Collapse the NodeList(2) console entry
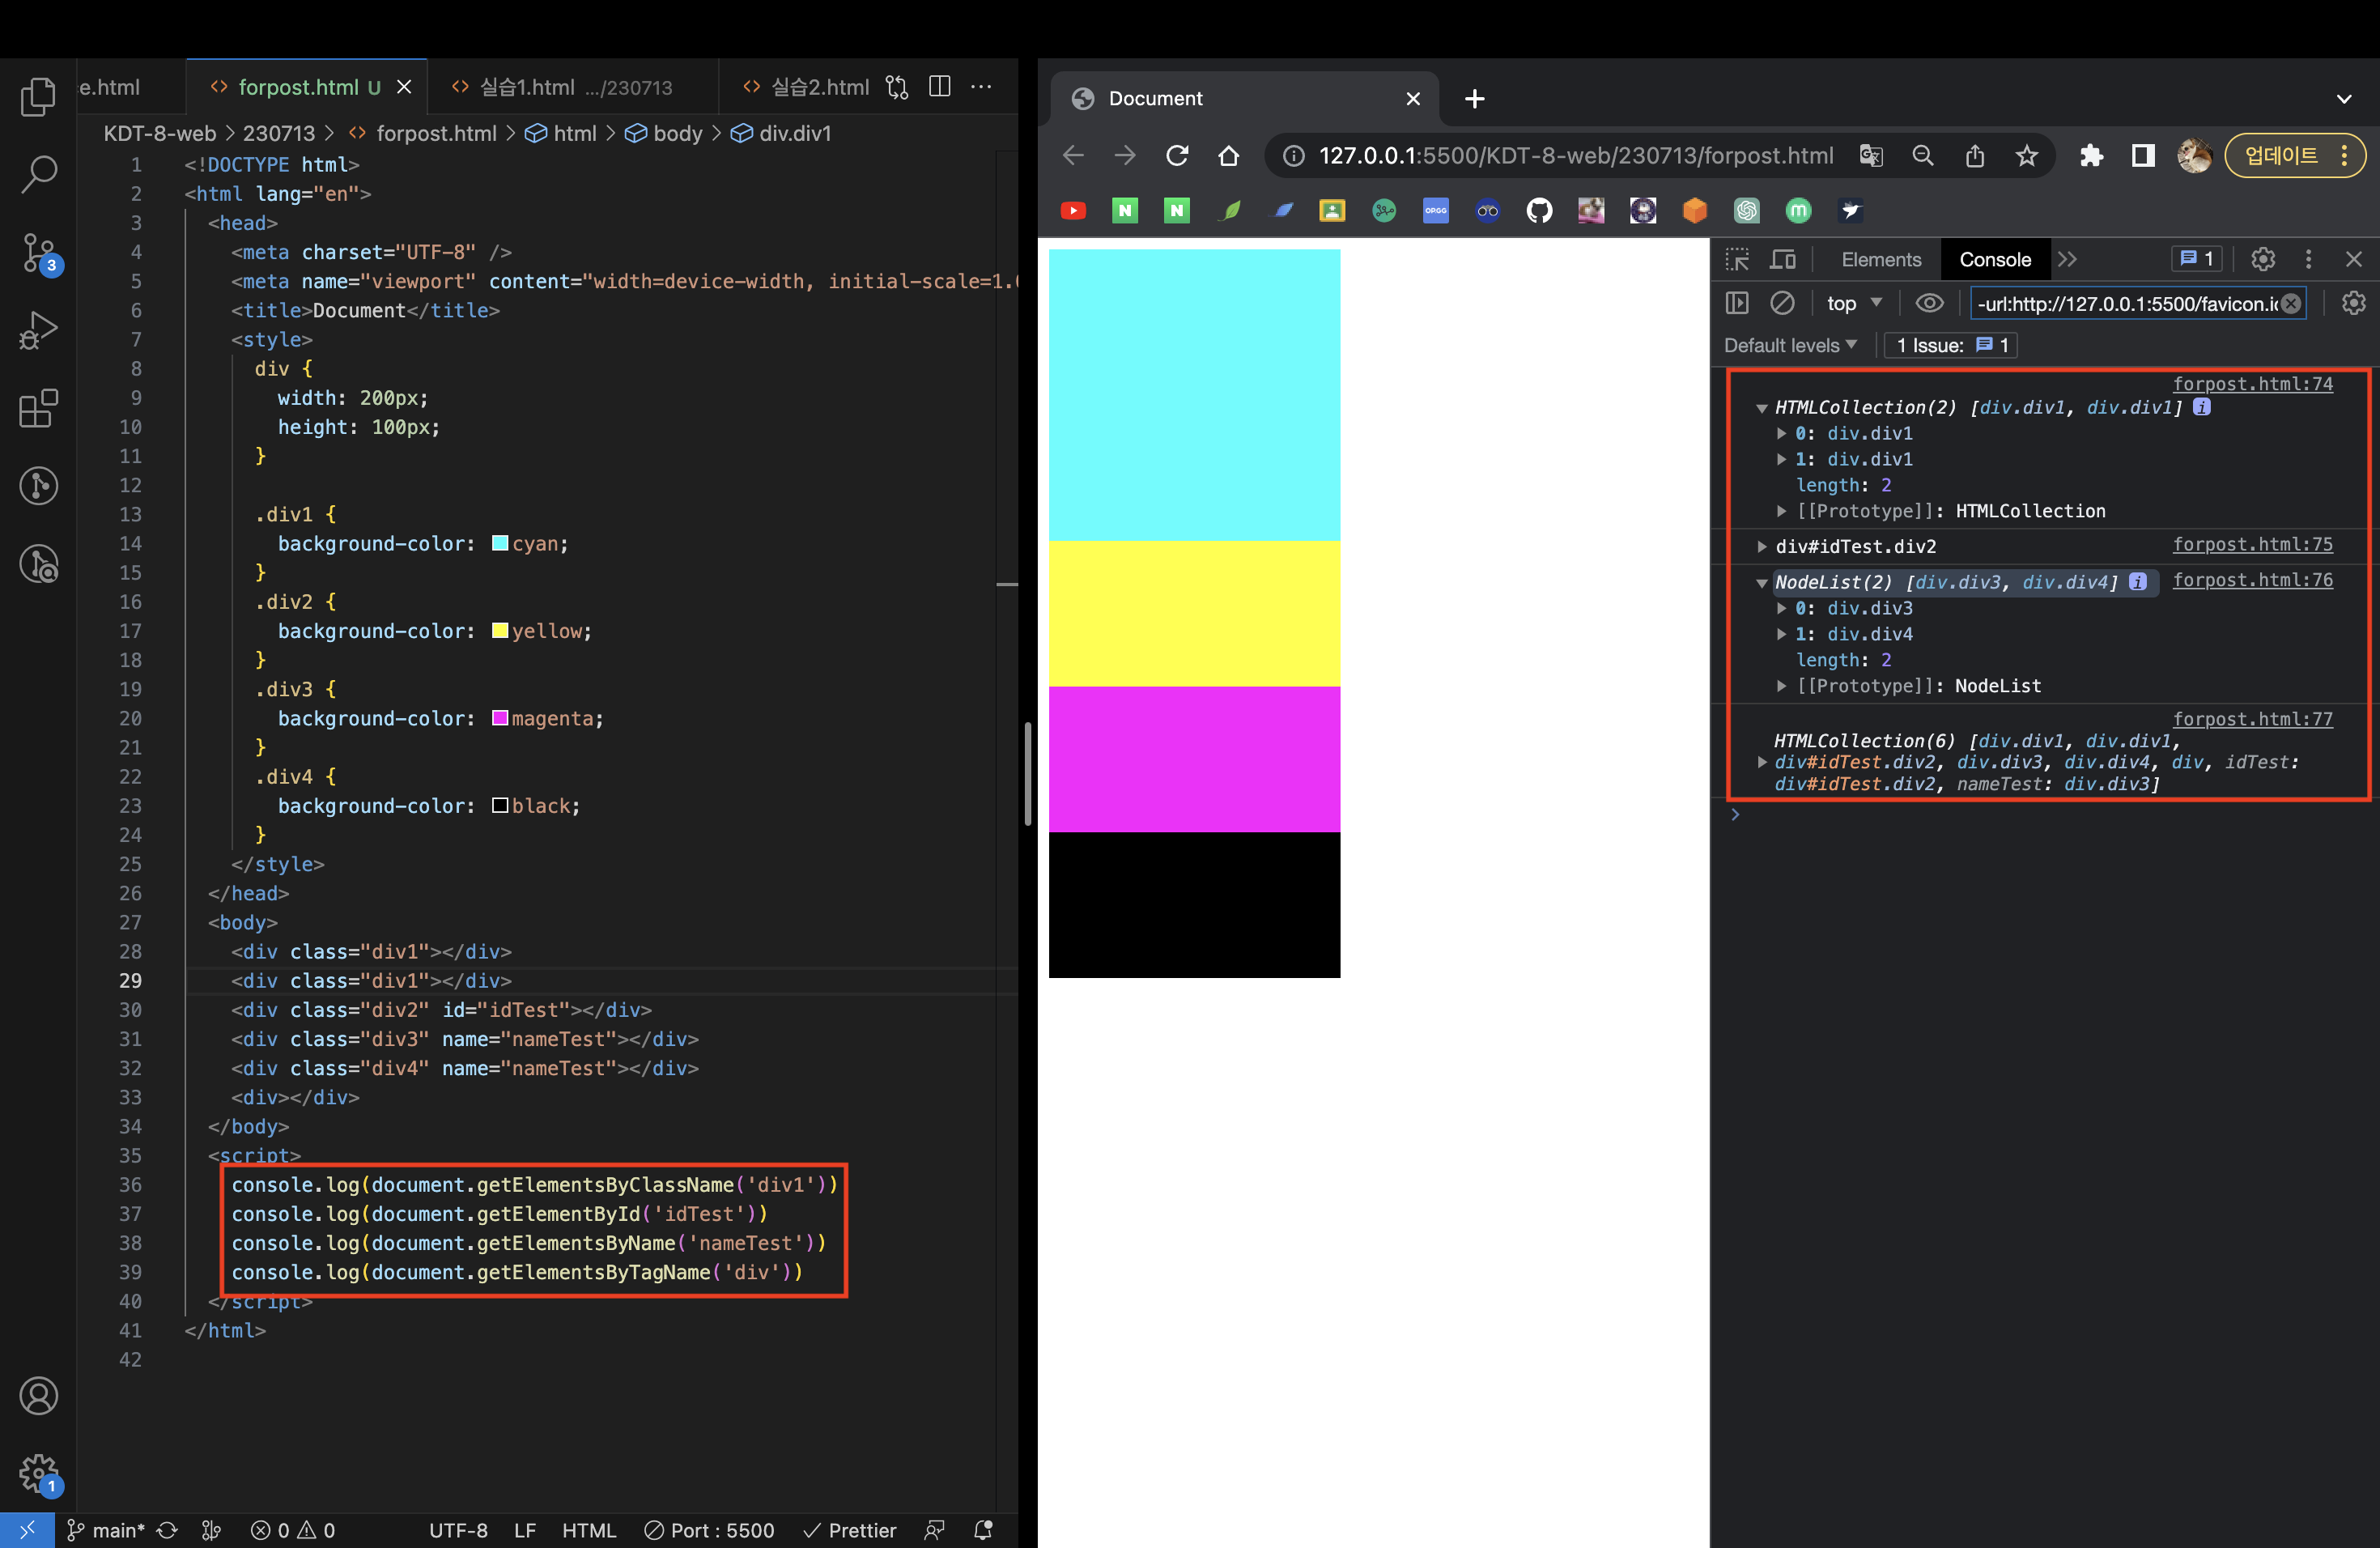The width and height of the screenshot is (2380, 1548). tap(1762, 583)
